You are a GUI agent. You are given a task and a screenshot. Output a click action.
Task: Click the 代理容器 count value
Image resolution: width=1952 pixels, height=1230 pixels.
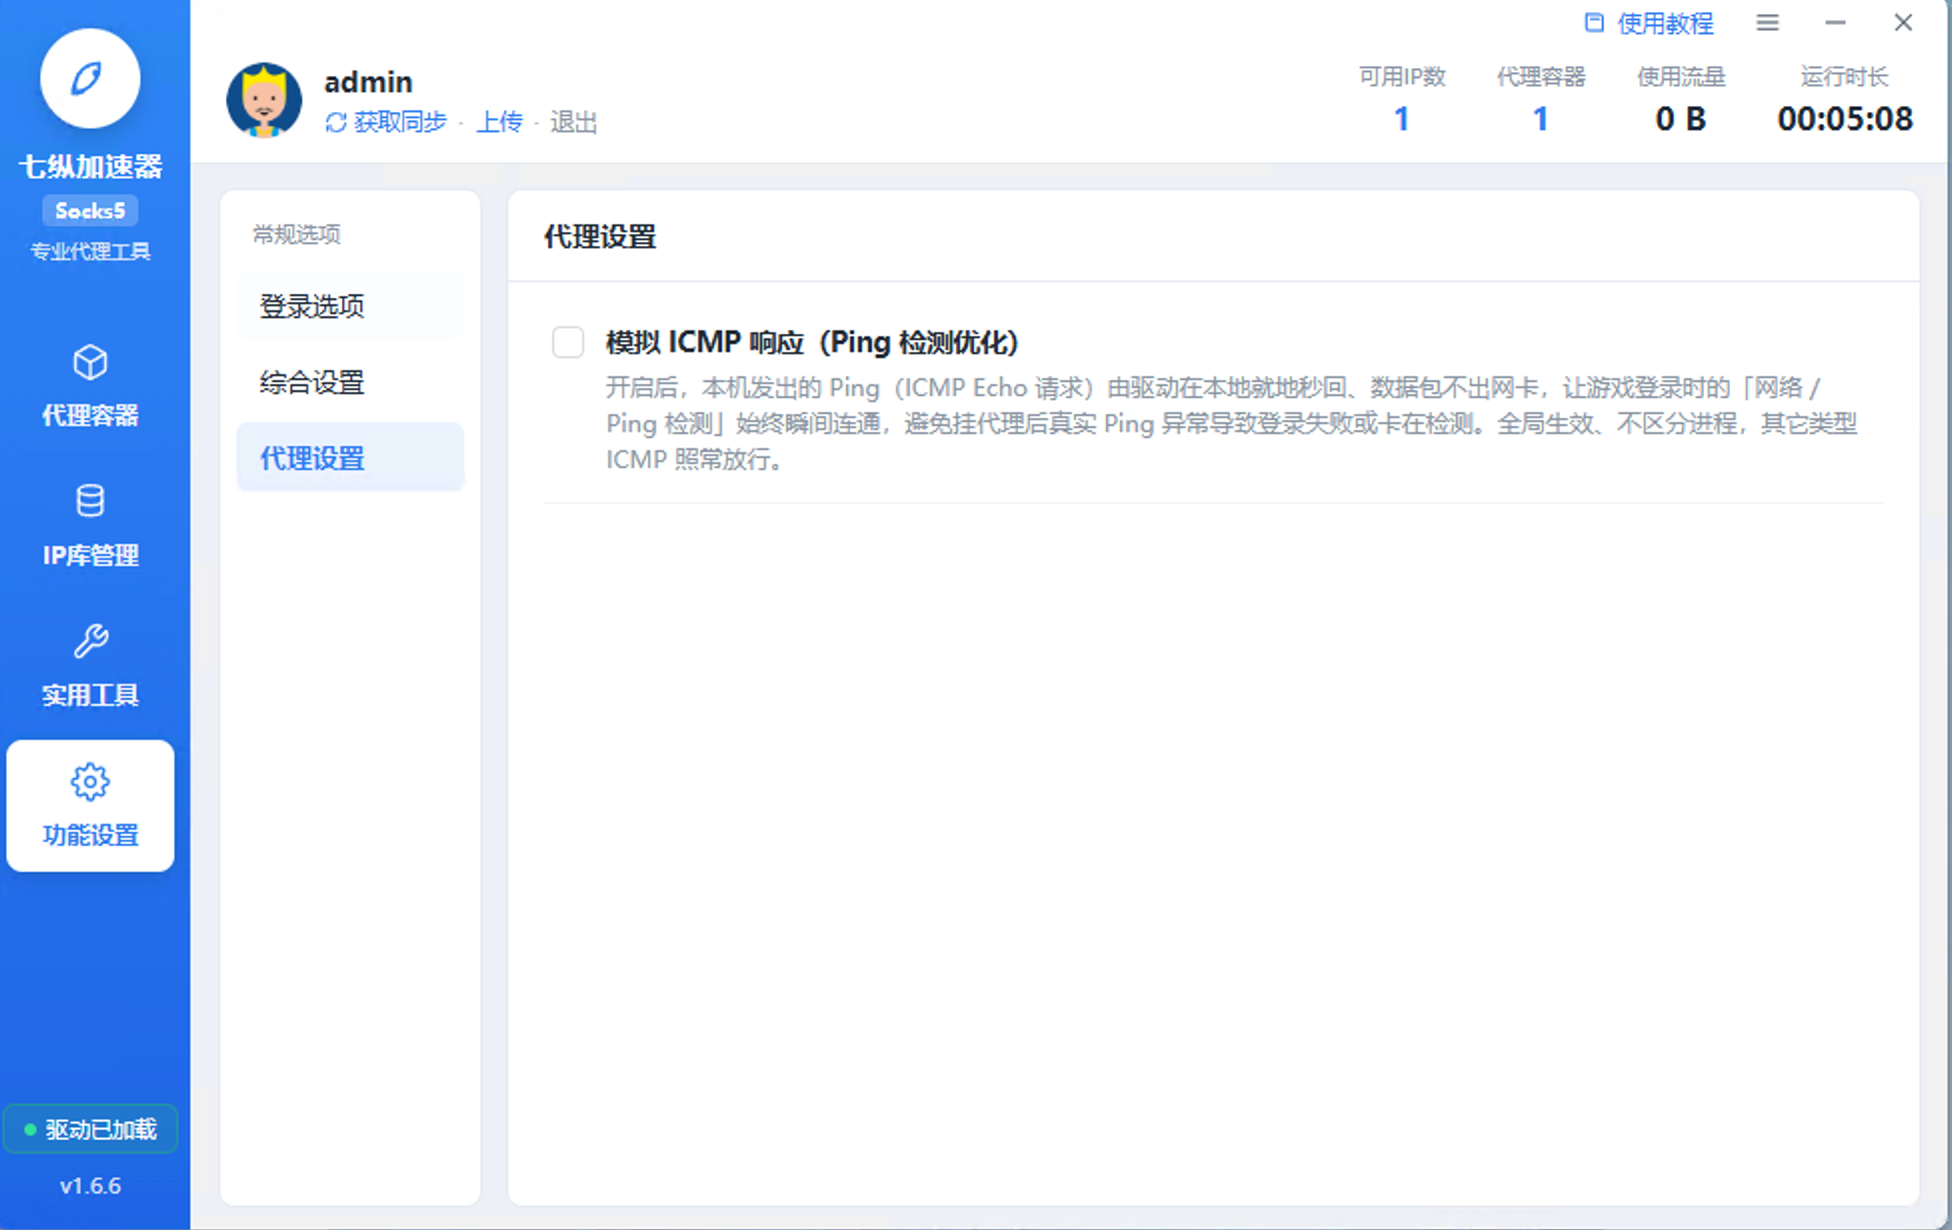click(1541, 119)
